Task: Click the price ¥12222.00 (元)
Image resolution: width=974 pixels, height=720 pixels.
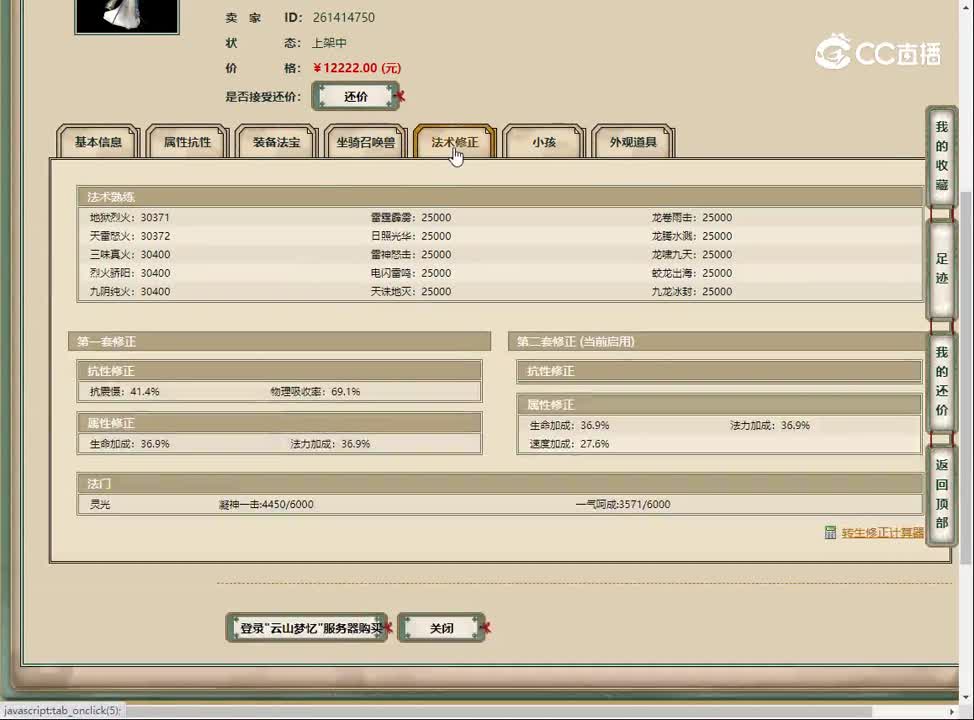Action: pyautogui.click(x=357, y=68)
